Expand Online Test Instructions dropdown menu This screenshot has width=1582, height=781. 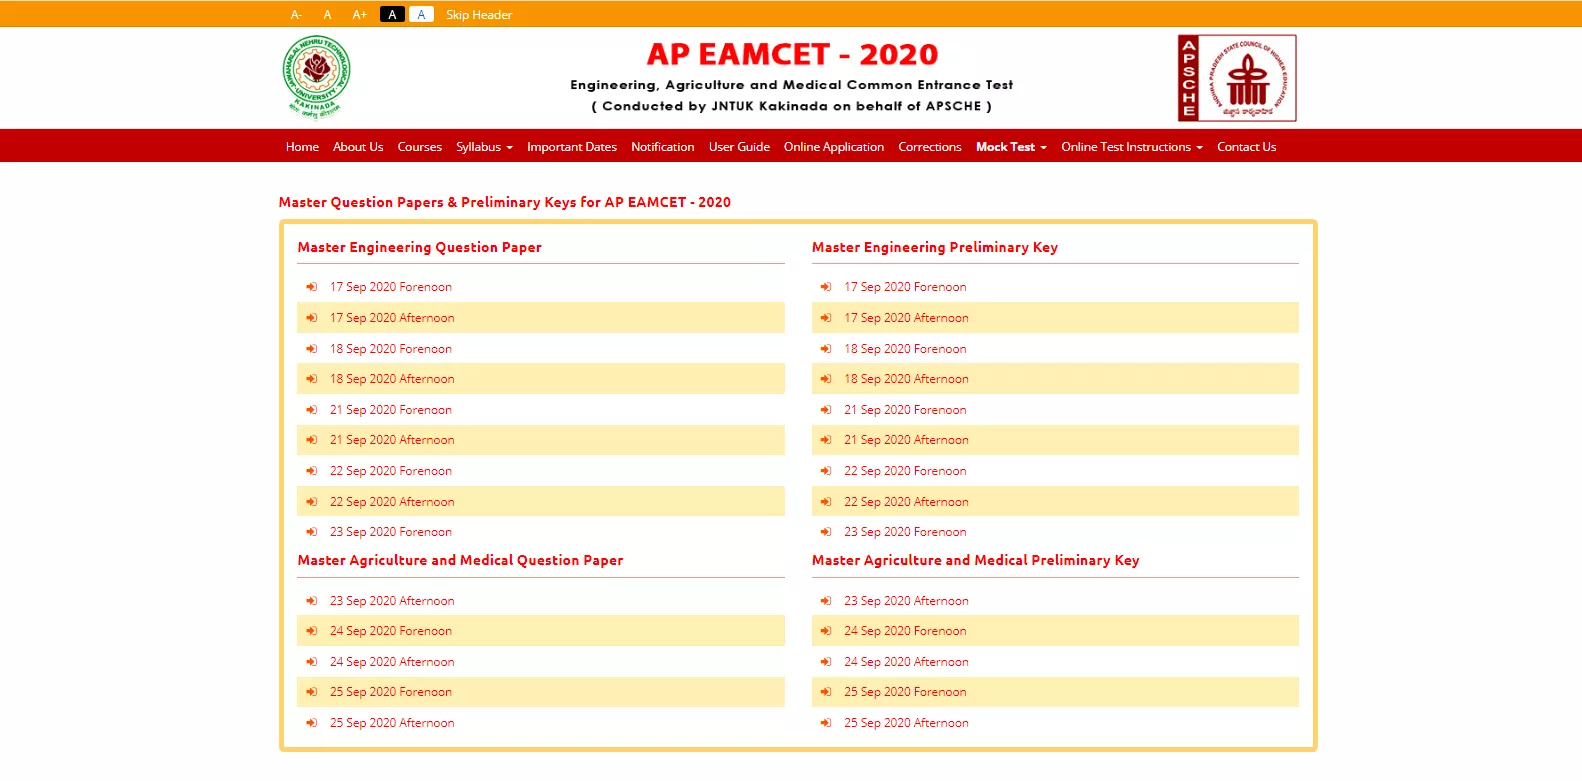tap(1132, 147)
